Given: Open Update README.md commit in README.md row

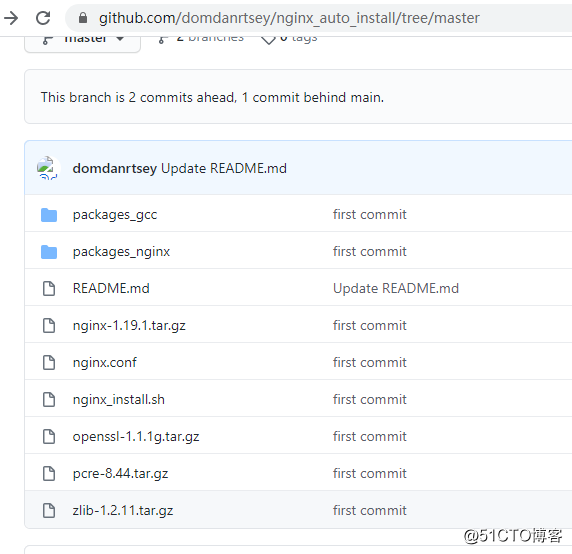Looking at the screenshot, I should (396, 288).
